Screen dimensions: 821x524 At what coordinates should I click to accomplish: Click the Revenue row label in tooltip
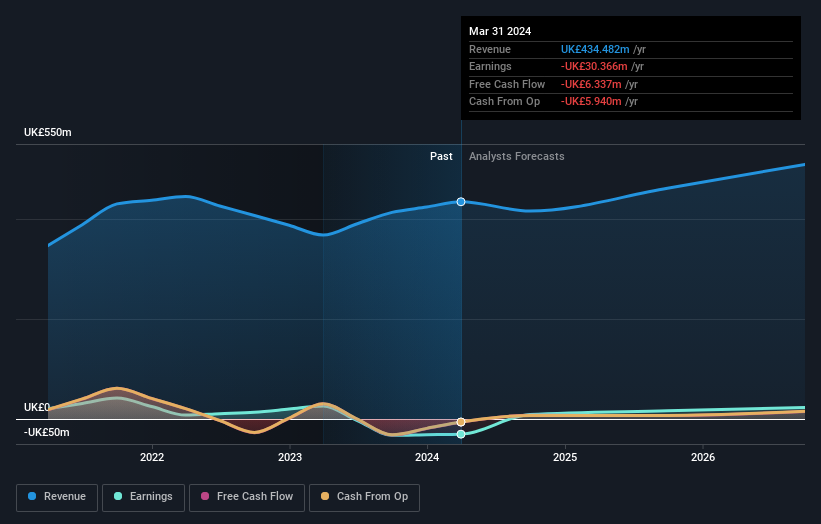490,49
